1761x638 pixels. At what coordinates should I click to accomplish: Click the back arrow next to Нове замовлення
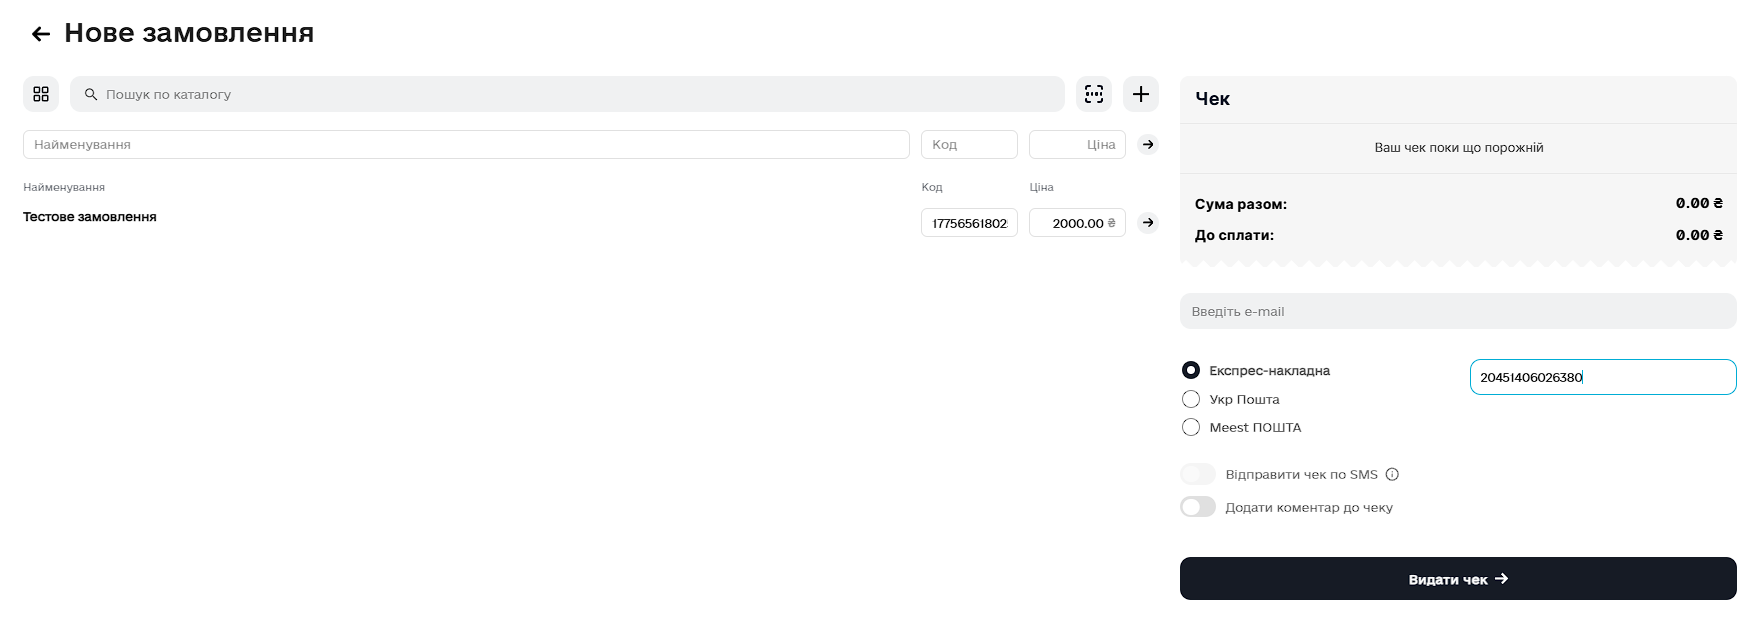pos(41,34)
